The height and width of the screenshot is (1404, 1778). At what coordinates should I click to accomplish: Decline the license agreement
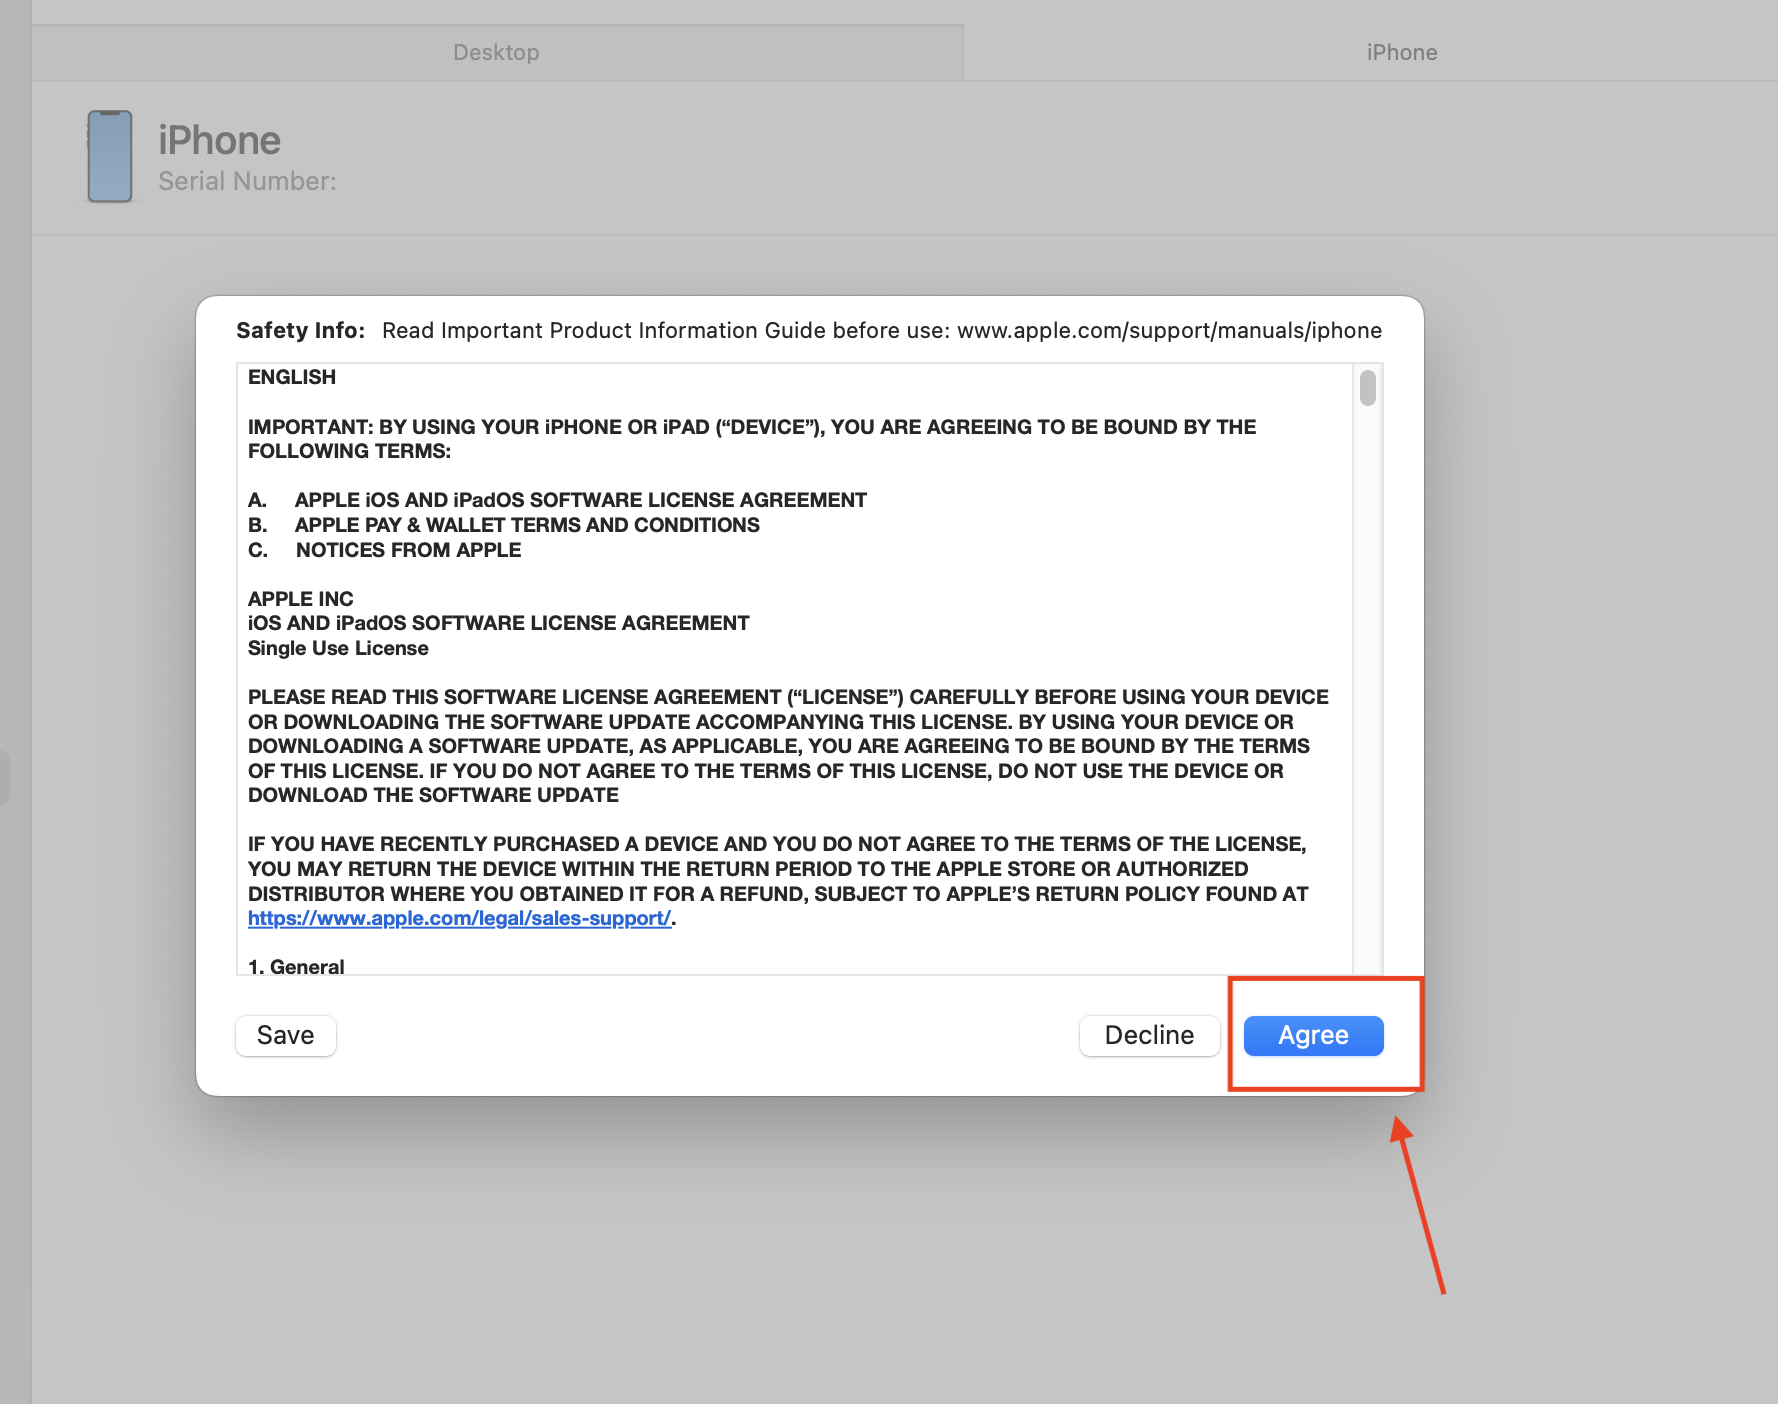tap(1149, 1035)
